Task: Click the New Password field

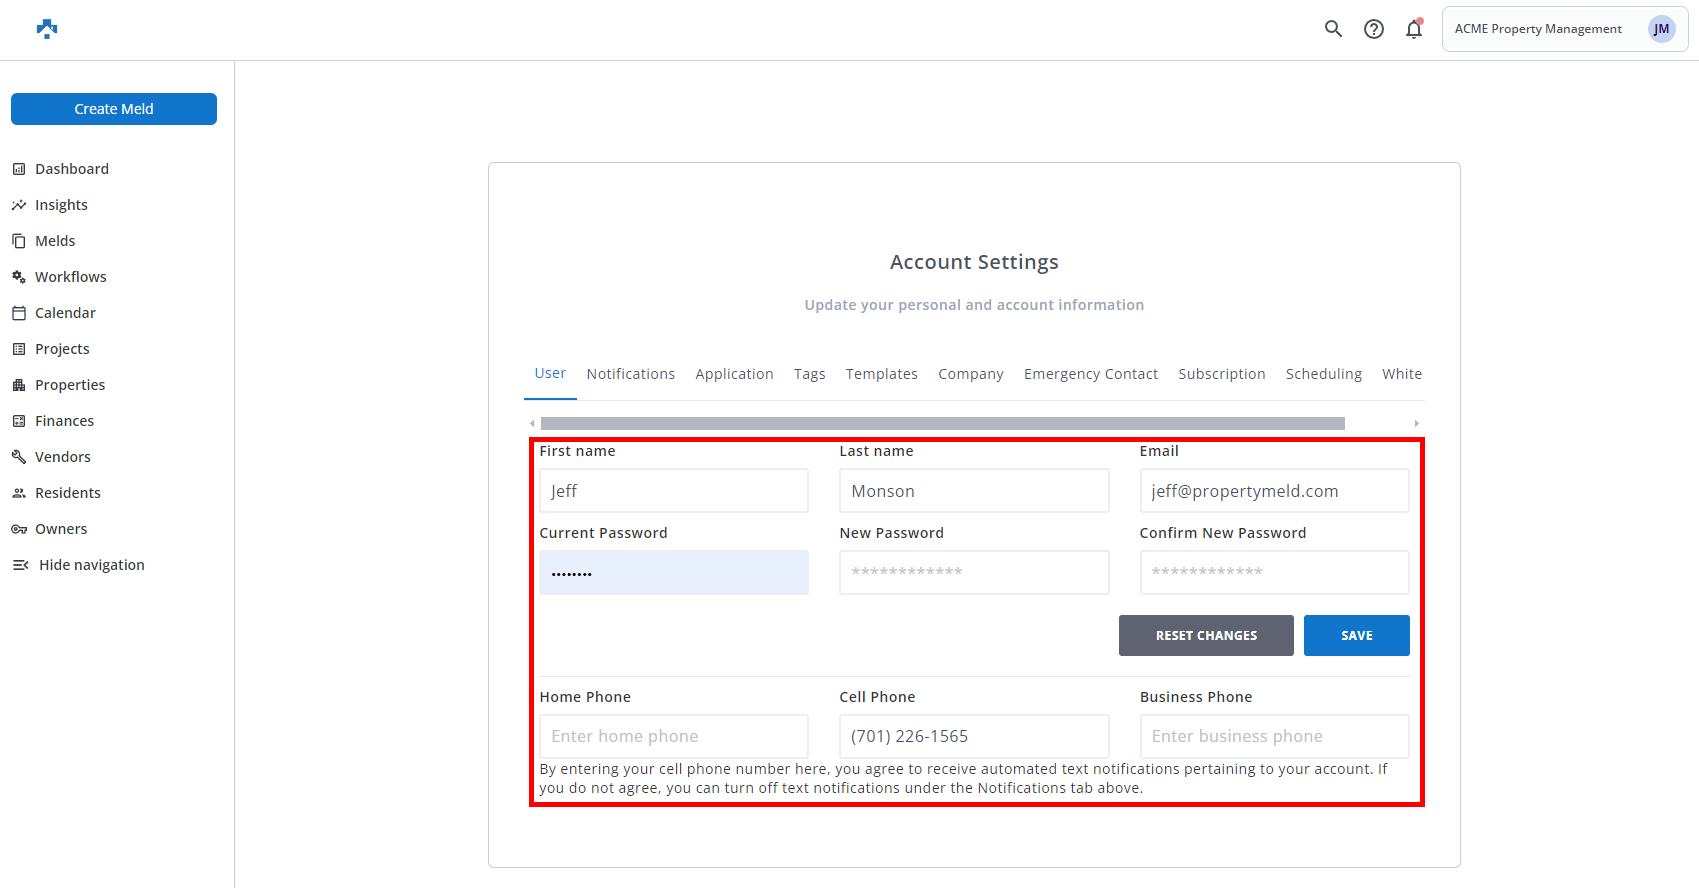Action: [973, 572]
